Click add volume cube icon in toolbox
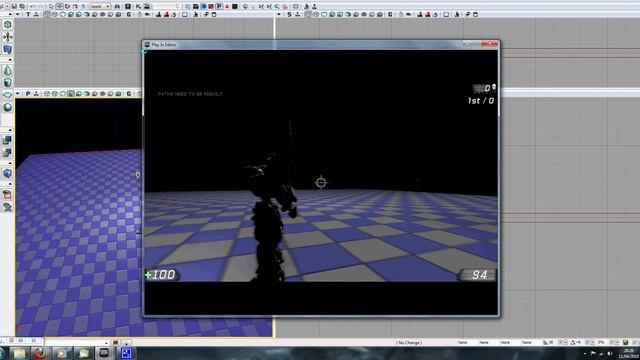Viewport: 640px width, 360px height. [7, 173]
